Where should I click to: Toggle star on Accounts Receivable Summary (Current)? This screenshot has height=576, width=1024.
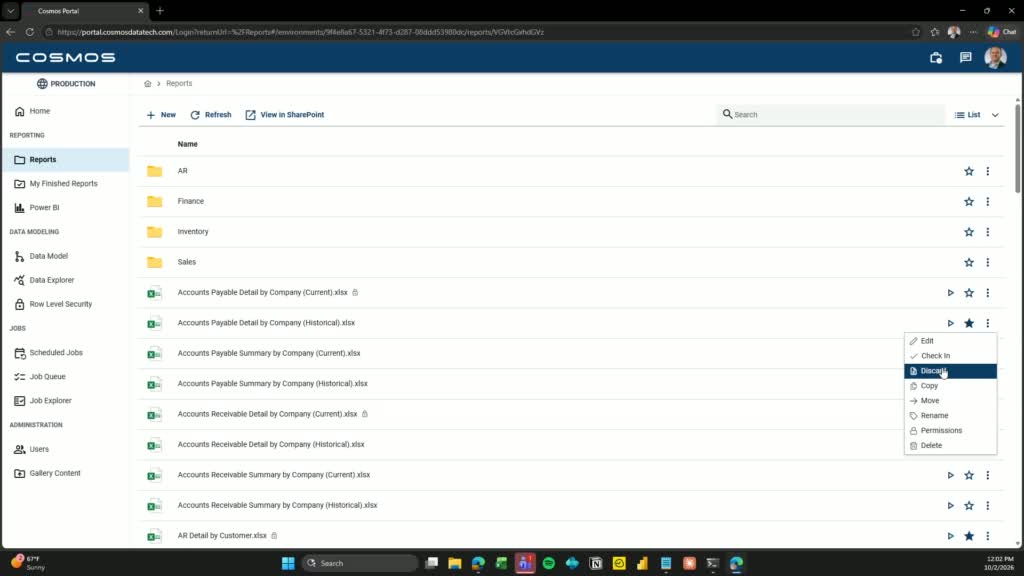click(x=969, y=475)
